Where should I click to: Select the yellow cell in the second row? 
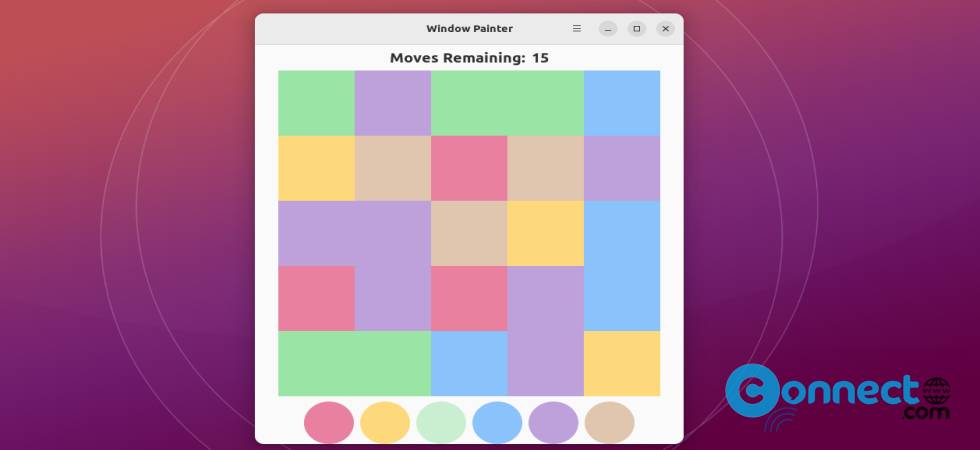(x=316, y=168)
